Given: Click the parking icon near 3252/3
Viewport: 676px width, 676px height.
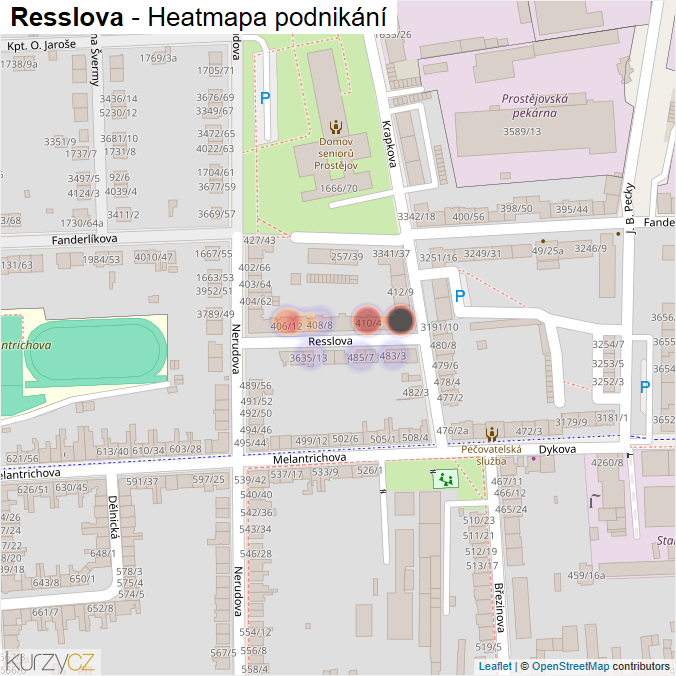Looking at the screenshot, I should pos(645,387).
